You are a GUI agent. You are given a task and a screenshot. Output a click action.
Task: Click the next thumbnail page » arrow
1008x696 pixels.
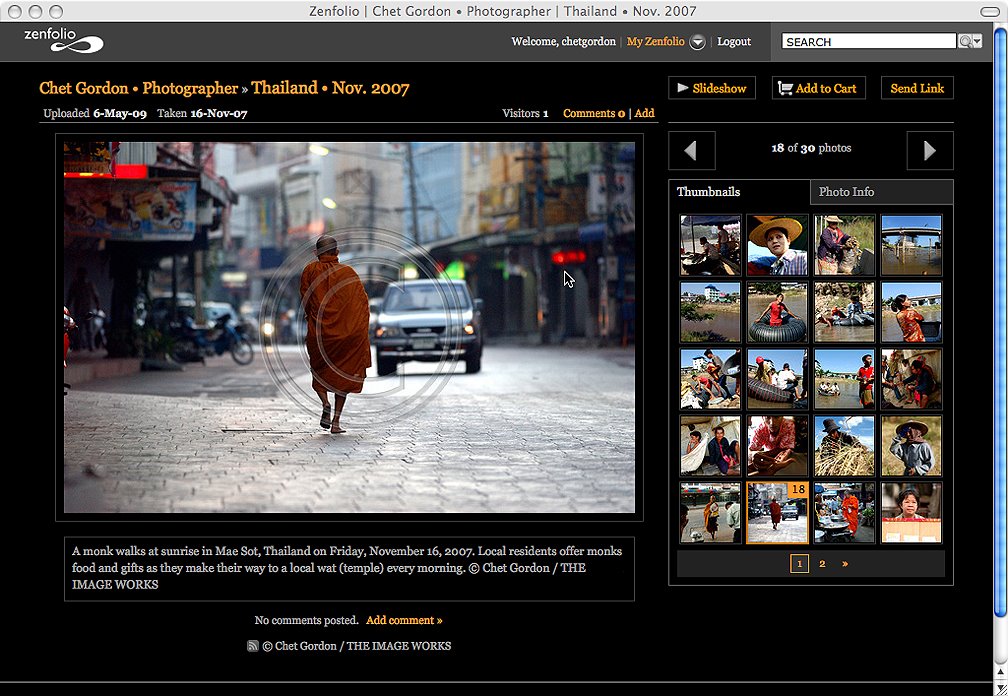click(x=845, y=564)
